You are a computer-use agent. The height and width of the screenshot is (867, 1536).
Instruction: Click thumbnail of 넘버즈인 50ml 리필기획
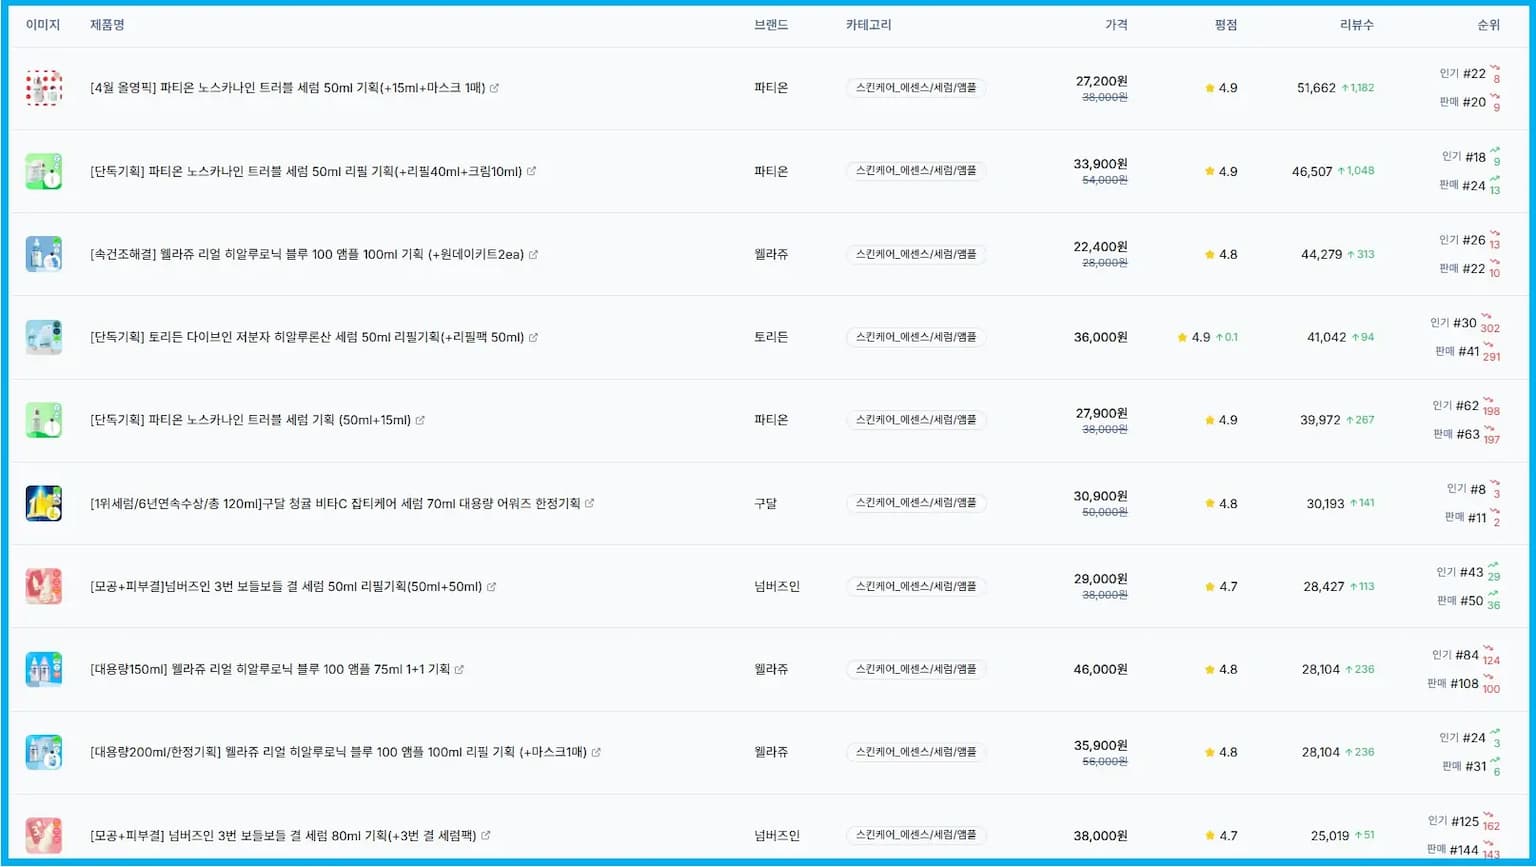tap(43, 586)
